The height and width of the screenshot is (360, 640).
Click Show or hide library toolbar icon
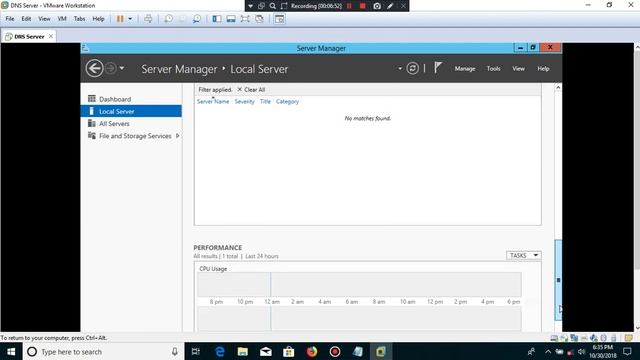217,19
